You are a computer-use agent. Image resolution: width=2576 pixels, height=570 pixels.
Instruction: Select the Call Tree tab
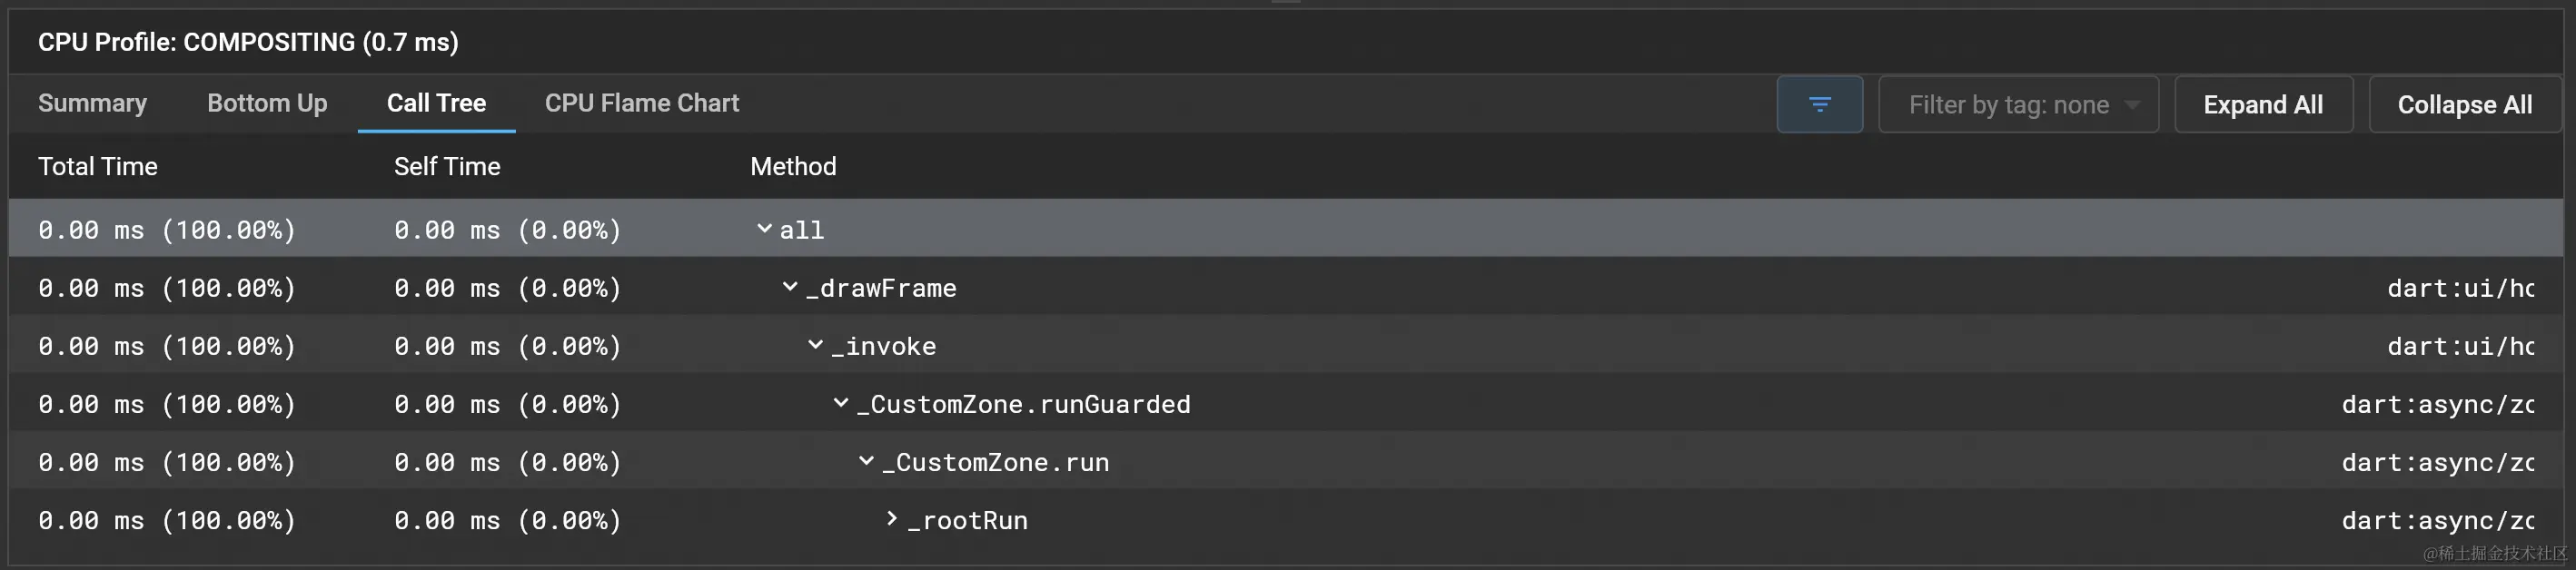(x=436, y=103)
